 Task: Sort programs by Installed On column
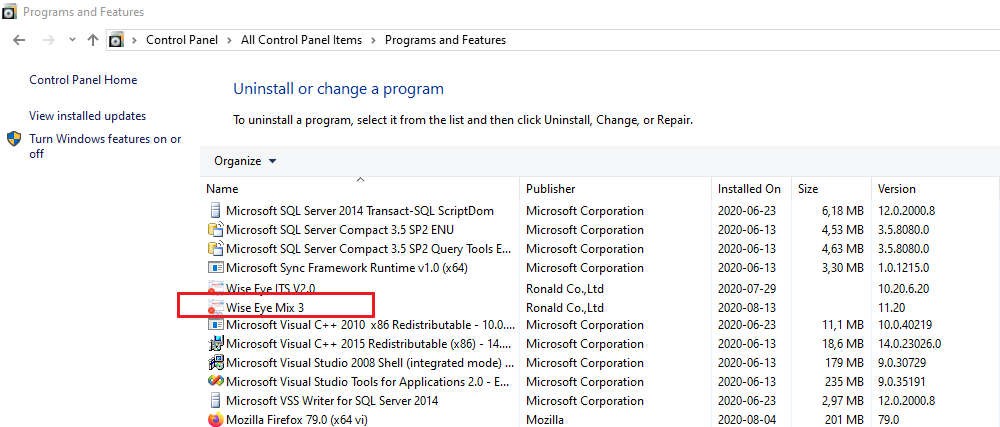748,188
